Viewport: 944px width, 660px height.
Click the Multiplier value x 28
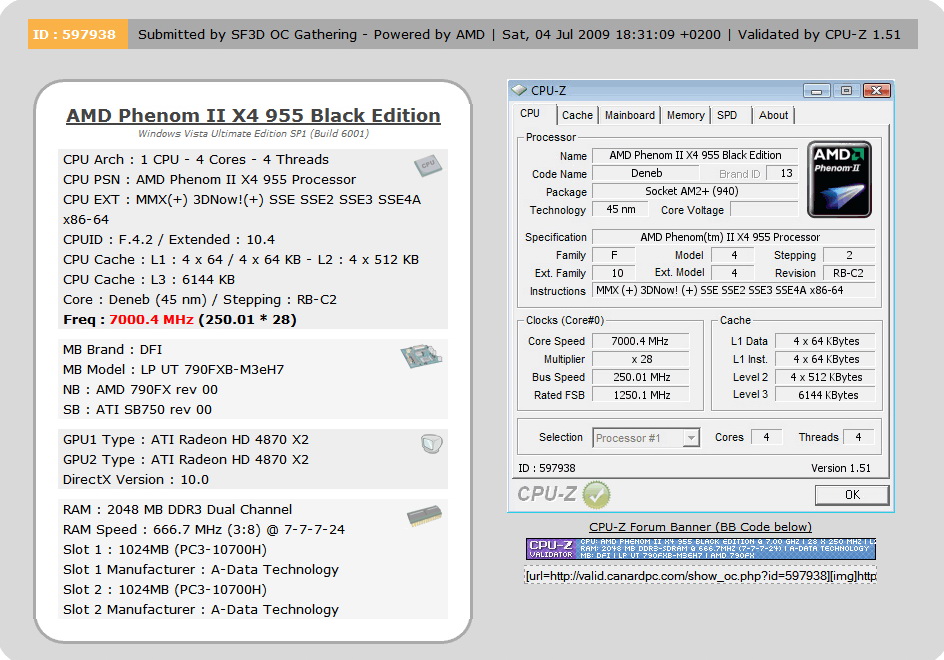[x=640, y=360]
